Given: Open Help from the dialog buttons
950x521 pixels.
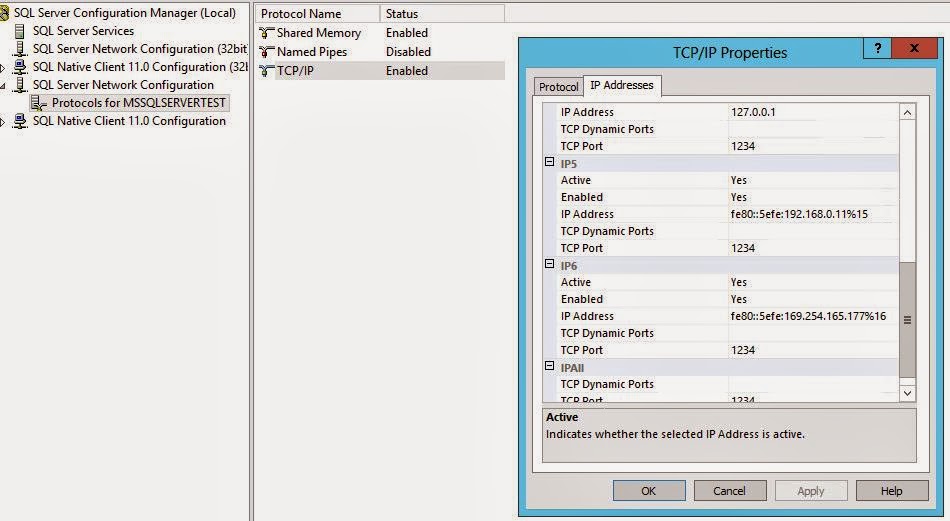Looking at the screenshot, I should [x=892, y=491].
